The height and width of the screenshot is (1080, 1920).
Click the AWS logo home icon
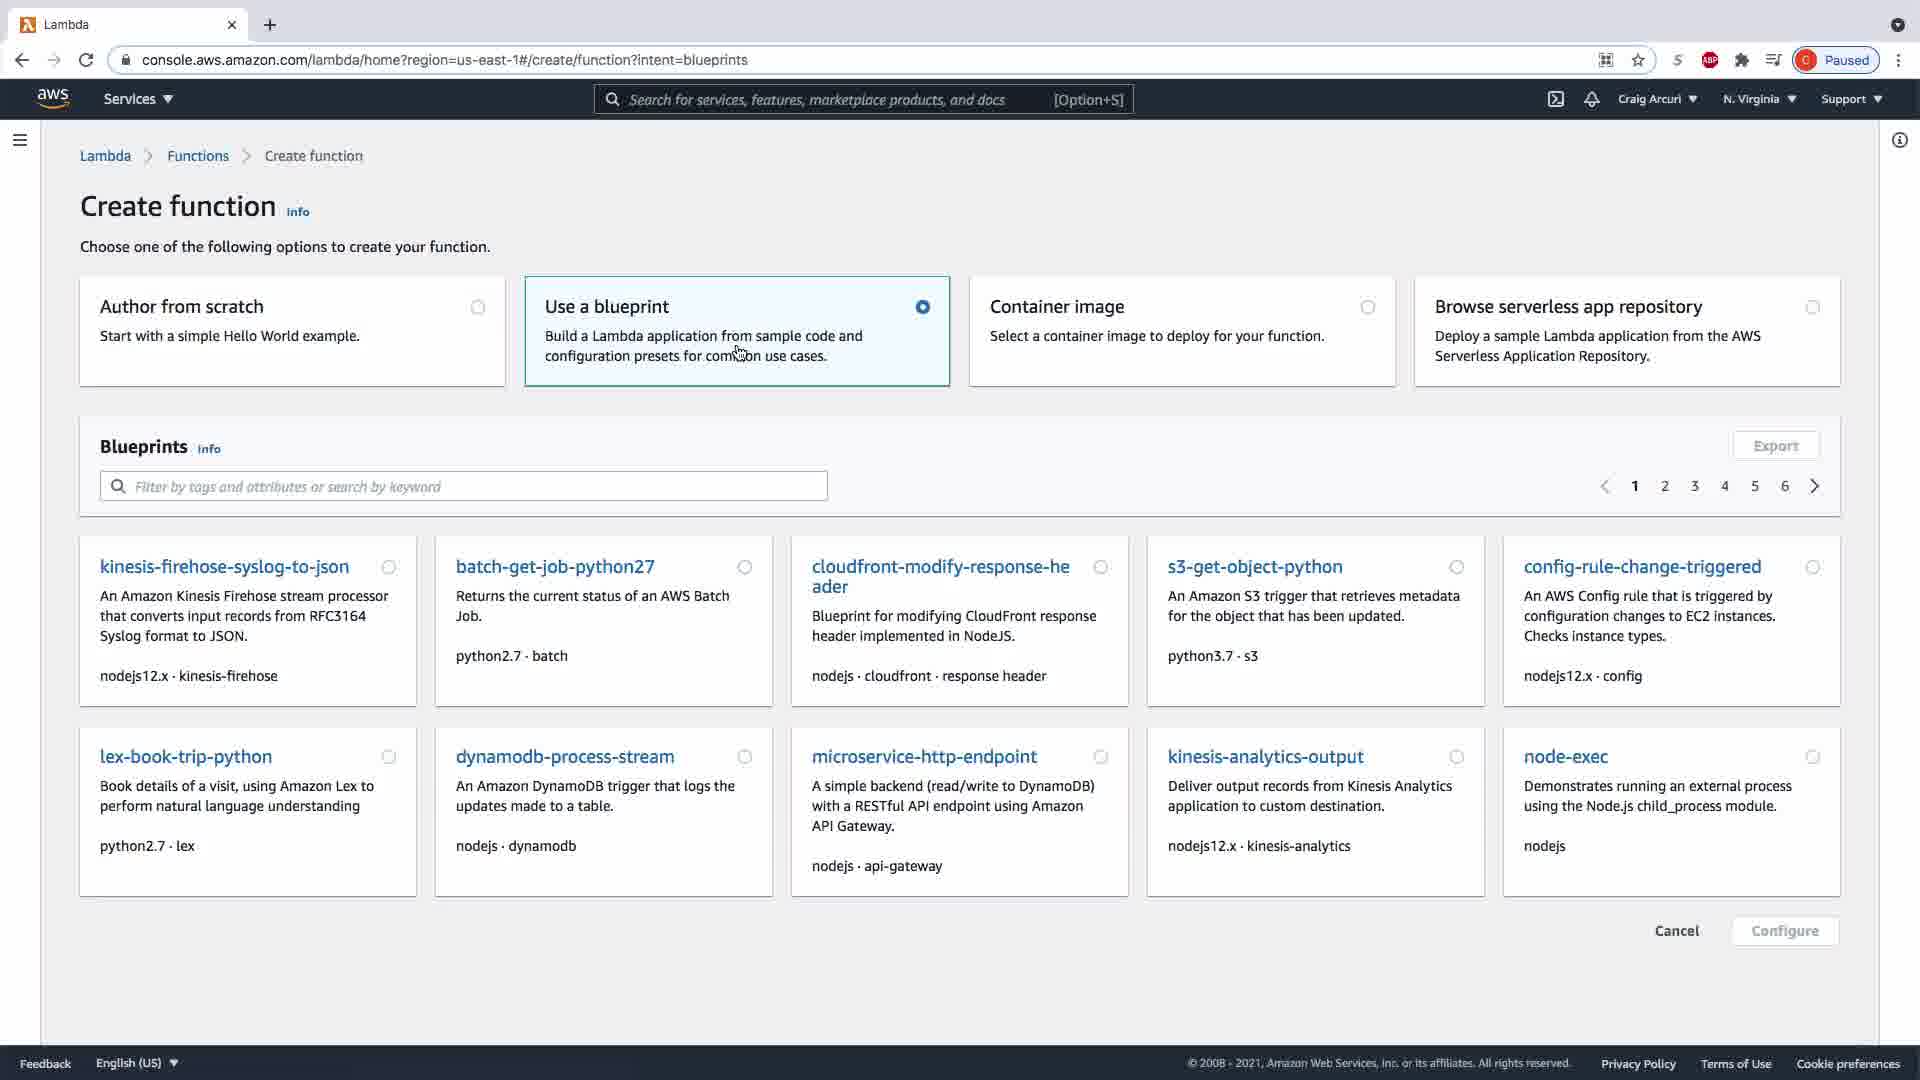pyautogui.click(x=53, y=98)
